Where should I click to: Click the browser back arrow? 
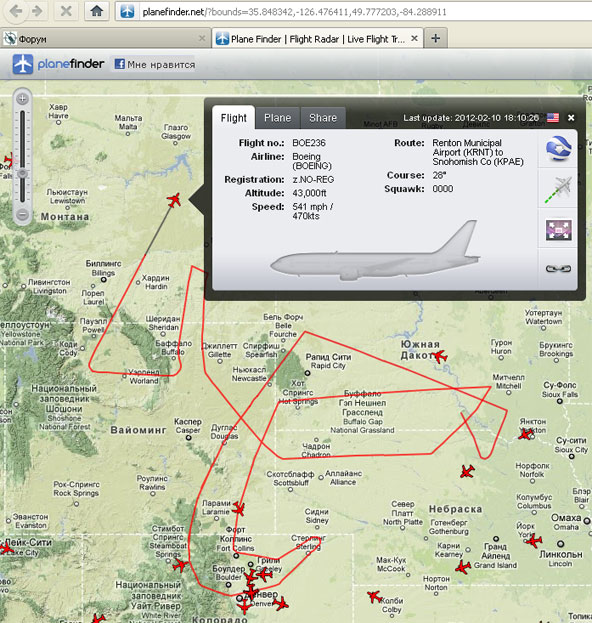(x=16, y=11)
